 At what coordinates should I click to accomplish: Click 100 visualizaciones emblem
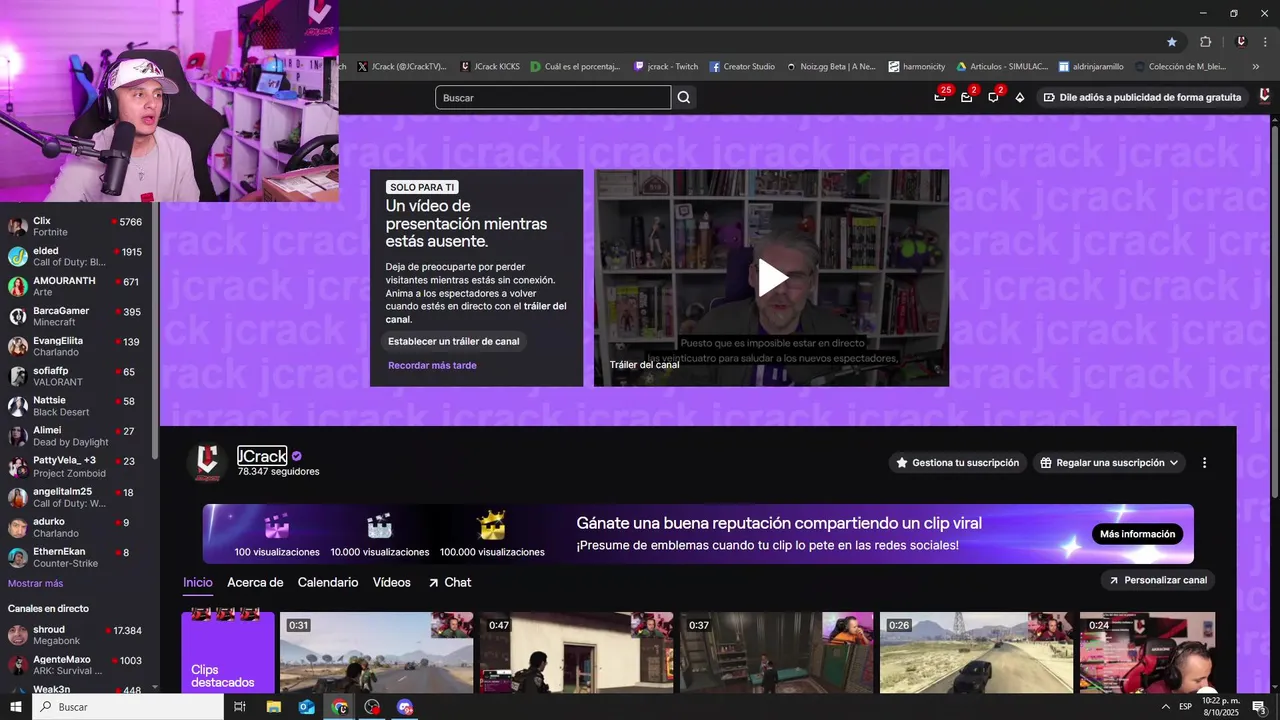pyautogui.click(x=277, y=535)
